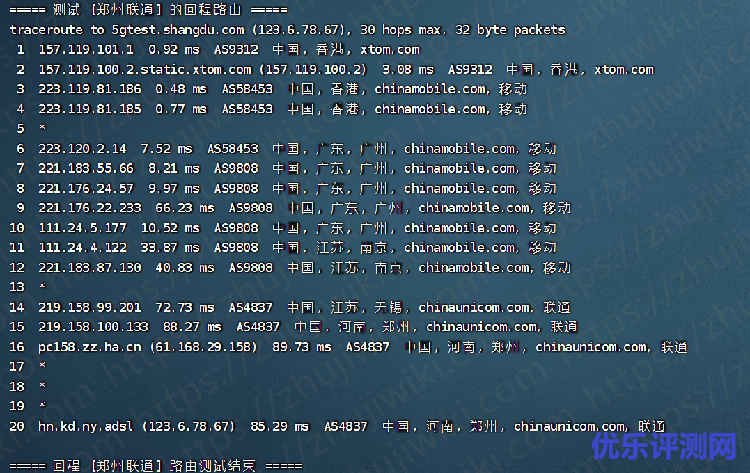The image size is (750, 473).
Task: Select IP 221.183.55.66 in hop 7
Action: click(86, 168)
